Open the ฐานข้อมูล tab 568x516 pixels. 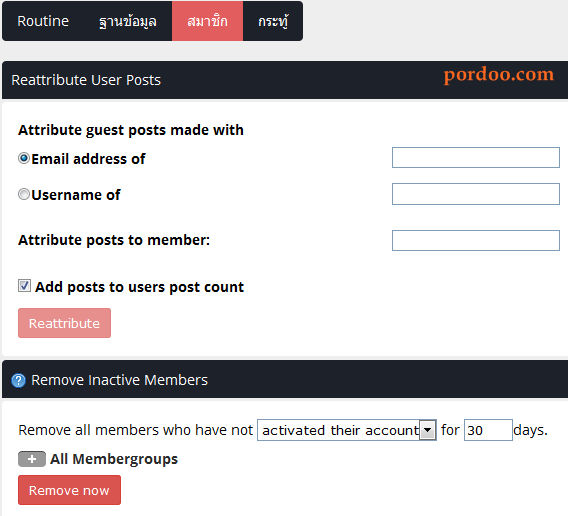(x=128, y=21)
